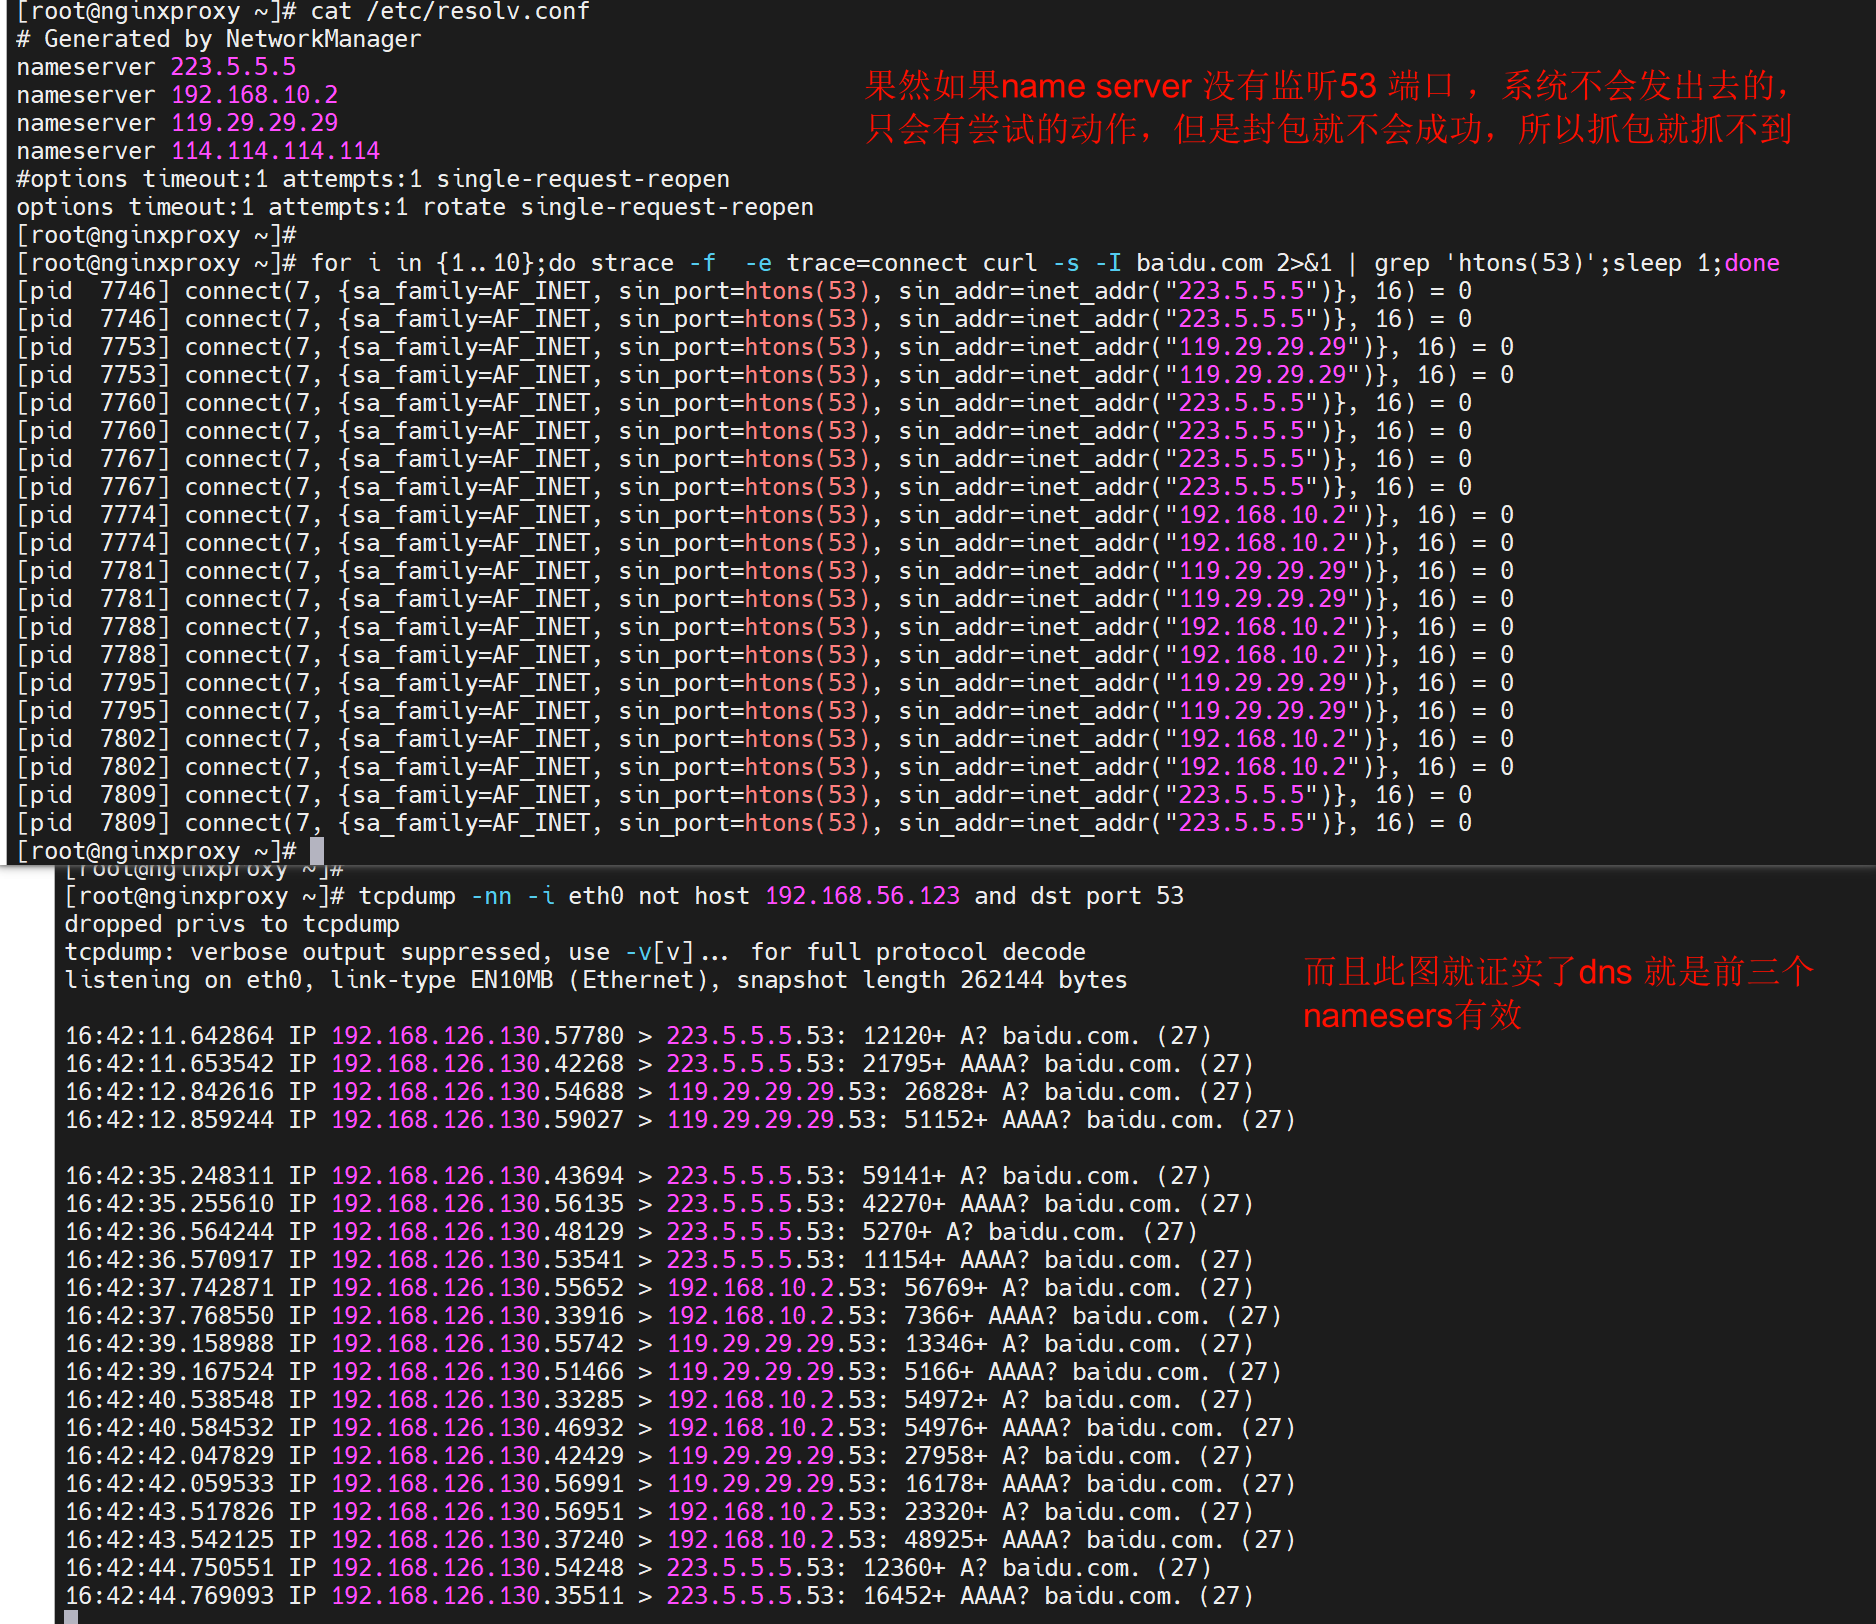
Task: Click the packet timestamp 16:42:37.742871
Action: click(x=169, y=1288)
